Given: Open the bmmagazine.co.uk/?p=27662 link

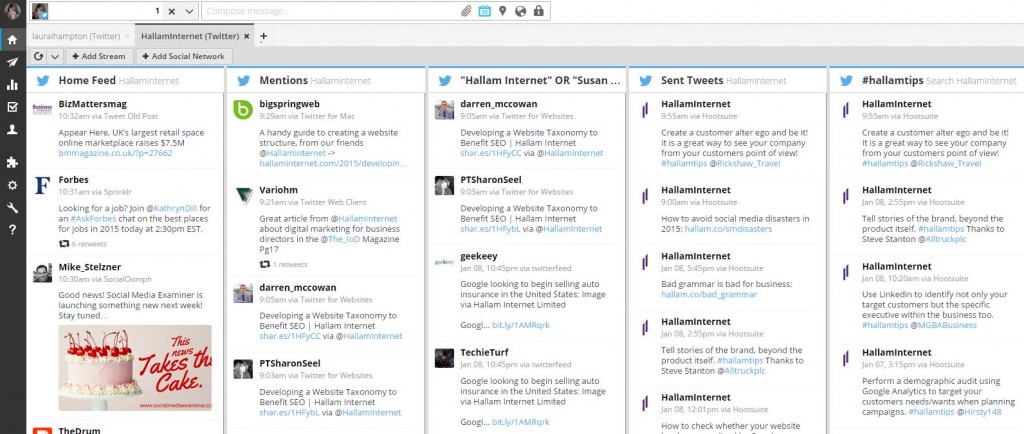Looking at the screenshot, I should pyautogui.click(x=116, y=153).
